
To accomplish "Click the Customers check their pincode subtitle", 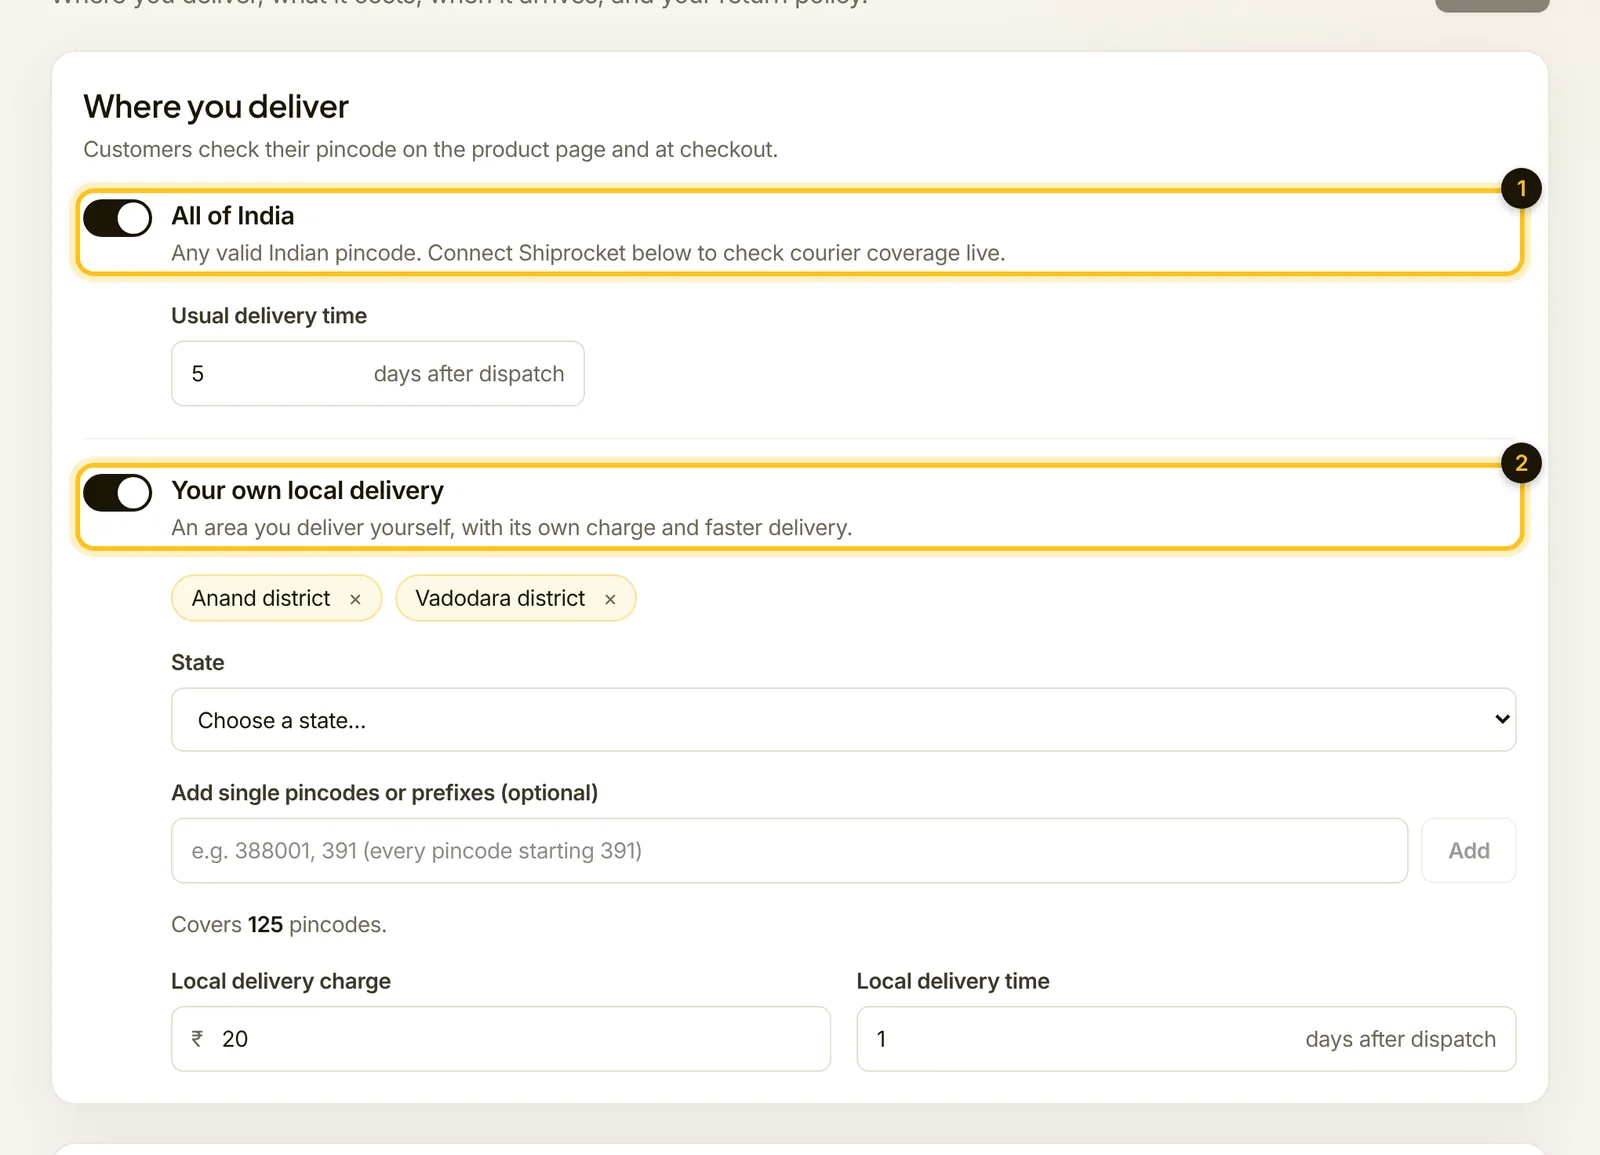I will pos(430,149).
